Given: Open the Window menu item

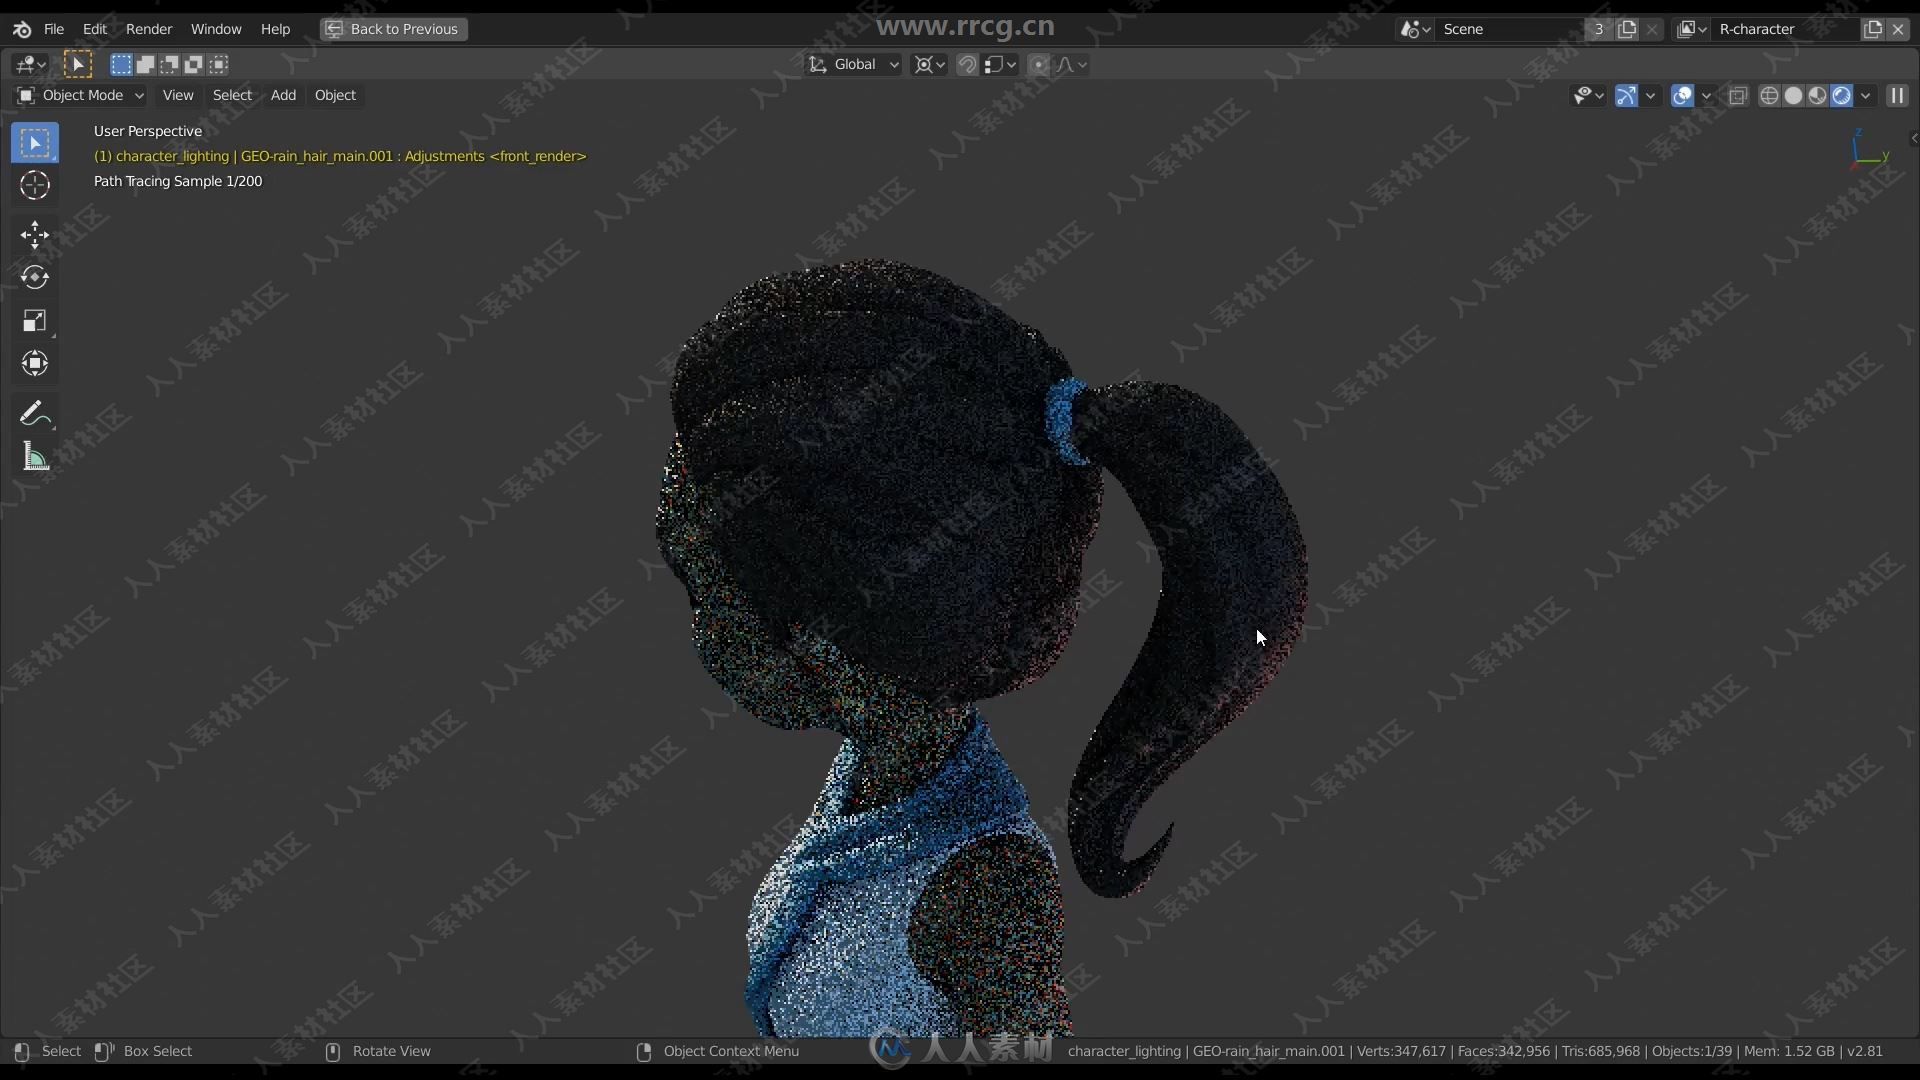Looking at the screenshot, I should tap(216, 29).
